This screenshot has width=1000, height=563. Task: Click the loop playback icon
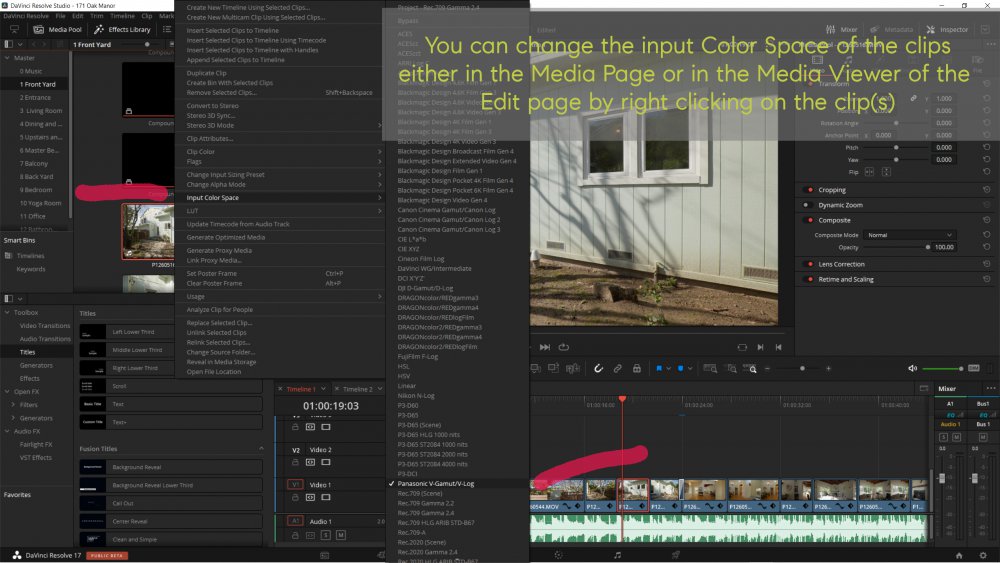tap(564, 347)
